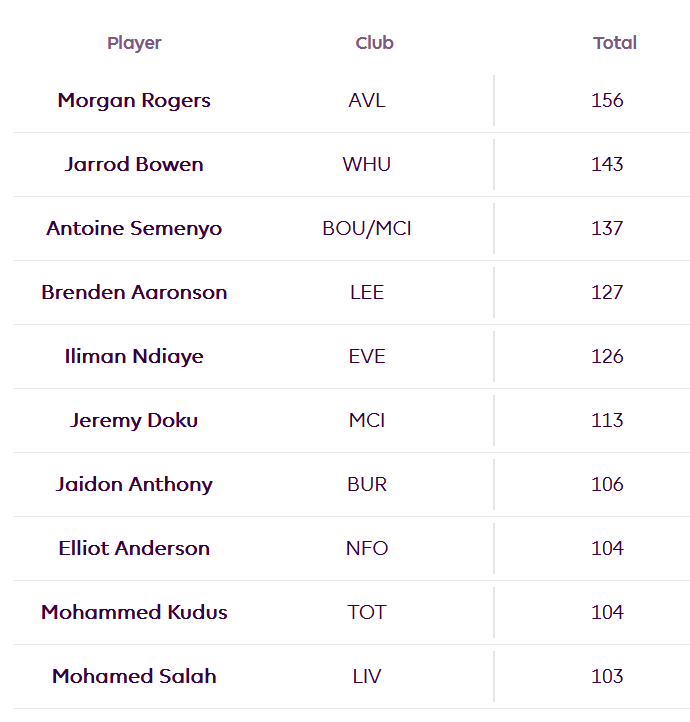690x722 pixels.
Task: Select the AVL club abbreviation
Action: click(367, 100)
